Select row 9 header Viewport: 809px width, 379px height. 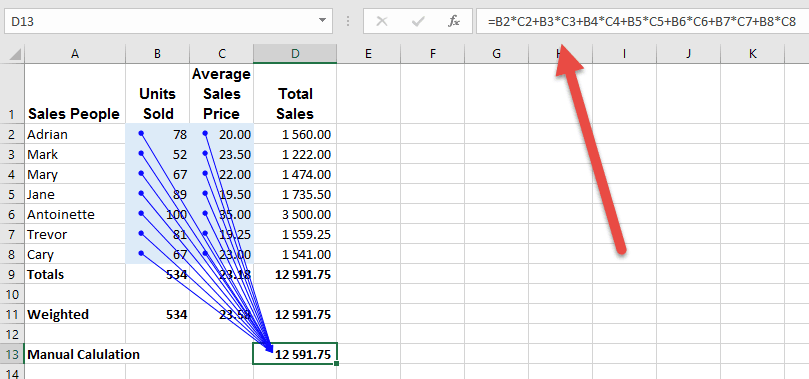pos(12,274)
